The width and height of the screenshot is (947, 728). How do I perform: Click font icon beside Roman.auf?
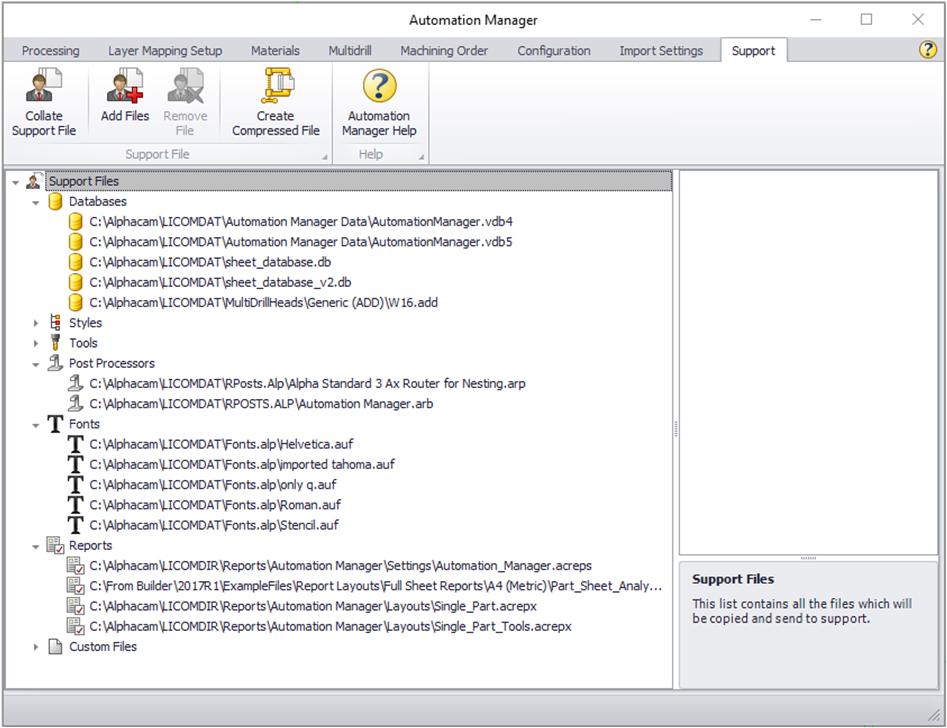pos(75,504)
